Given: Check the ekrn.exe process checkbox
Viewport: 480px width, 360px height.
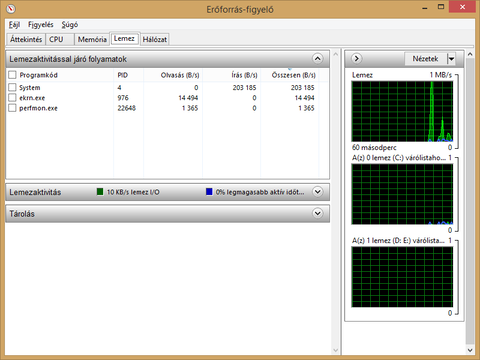Looking at the screenshot, I should (12, 98).
